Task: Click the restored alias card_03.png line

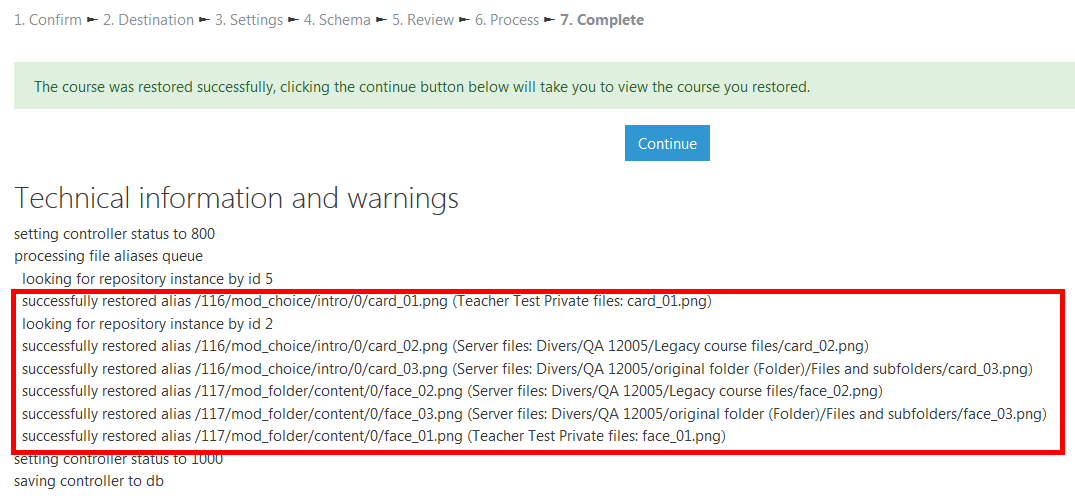Action: point(527,369)
